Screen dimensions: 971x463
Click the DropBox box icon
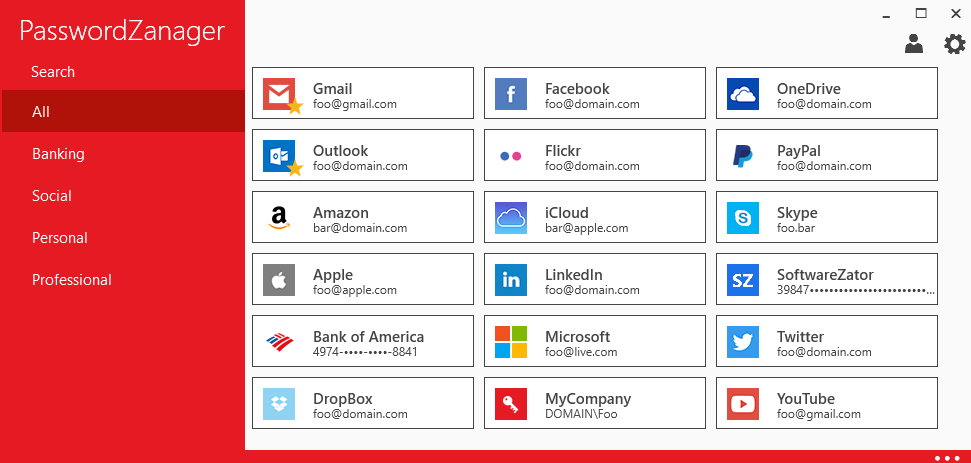click(279, 404)
